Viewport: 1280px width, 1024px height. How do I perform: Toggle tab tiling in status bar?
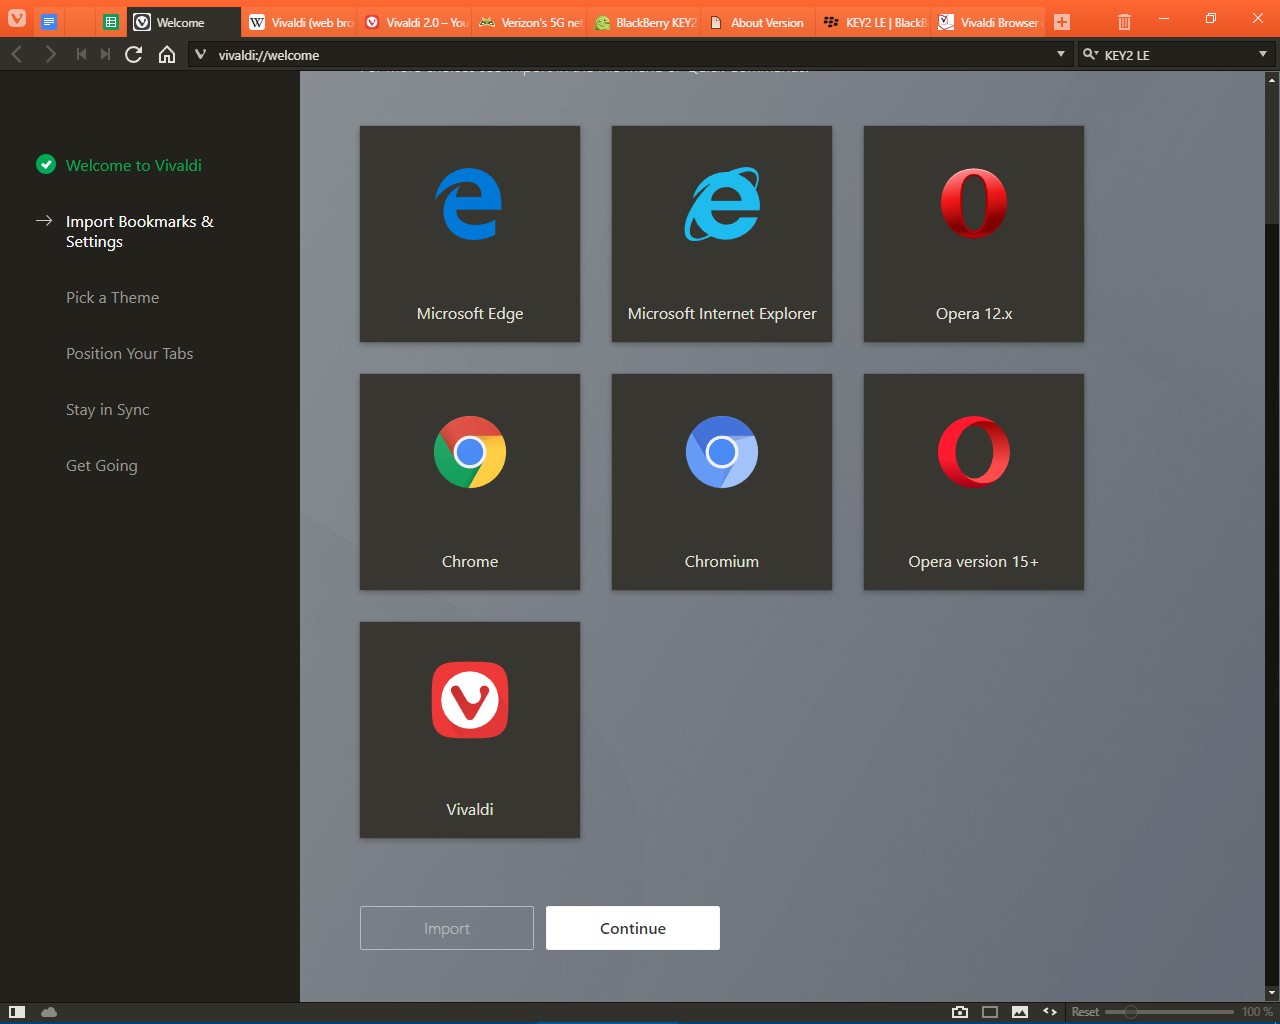[990, 1012]
